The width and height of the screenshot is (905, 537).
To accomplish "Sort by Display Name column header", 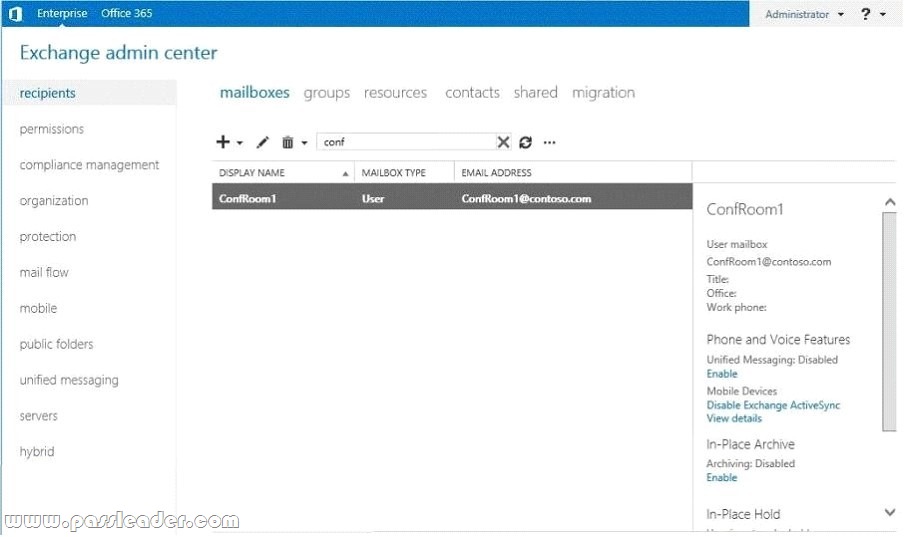I will pos(283,173).
